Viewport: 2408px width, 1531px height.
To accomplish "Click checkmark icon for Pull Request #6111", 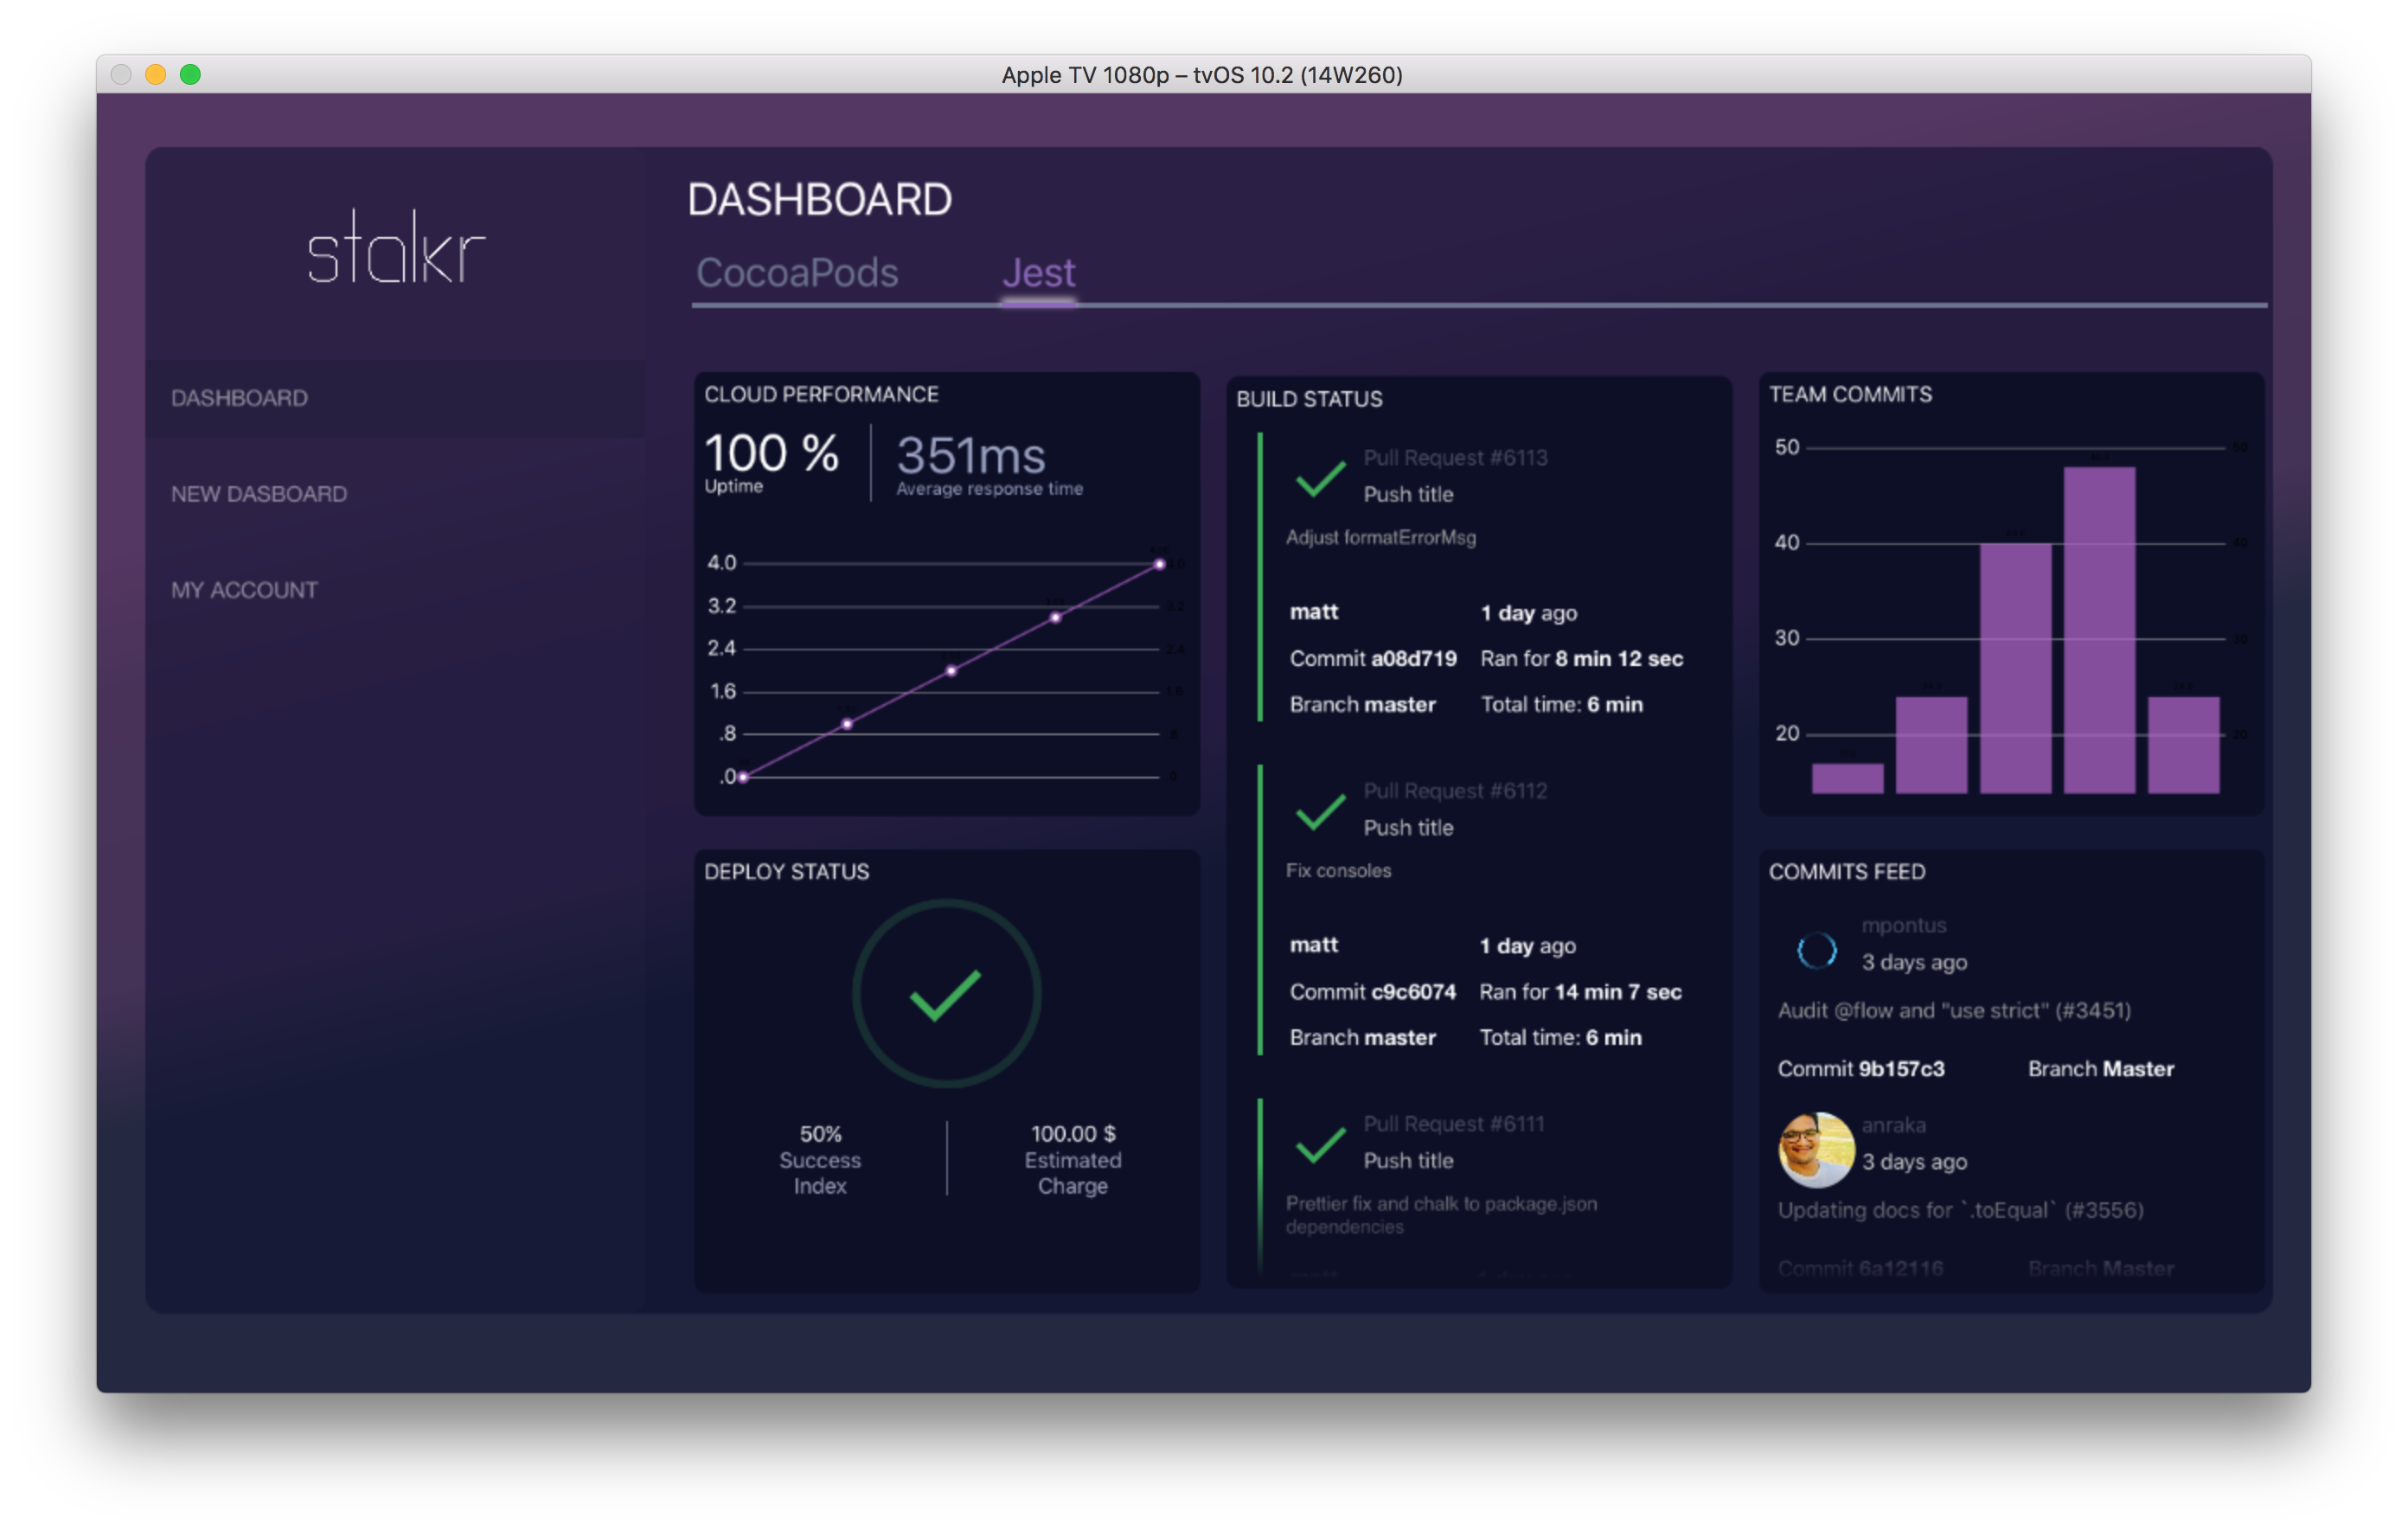I will pos(1320,1144).
